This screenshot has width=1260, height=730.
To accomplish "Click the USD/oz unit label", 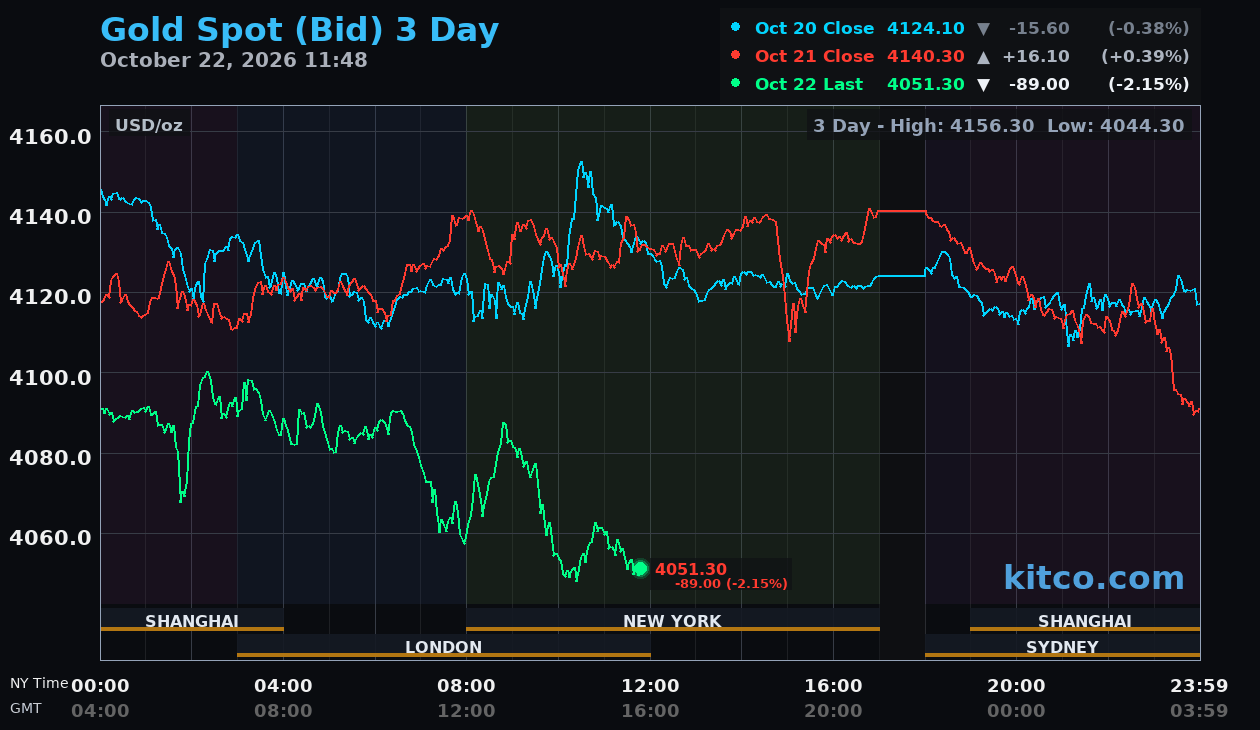I will tap(149, 126).
